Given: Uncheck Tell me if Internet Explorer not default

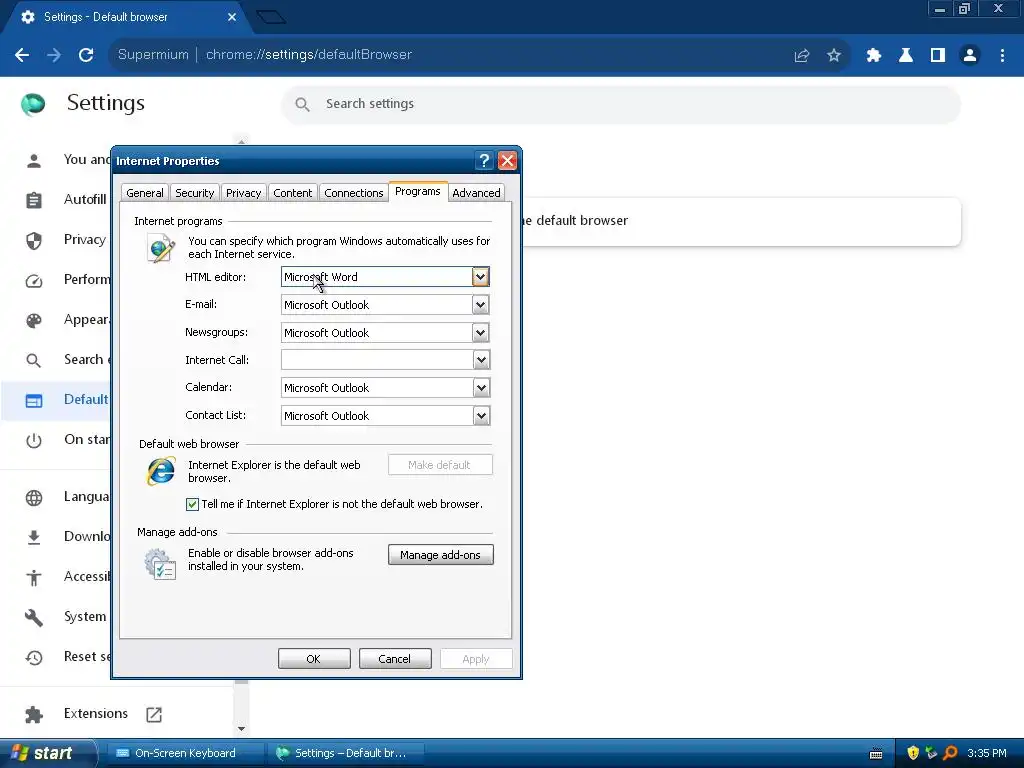Looking at the screenshot, I should [x=192, y=504].
